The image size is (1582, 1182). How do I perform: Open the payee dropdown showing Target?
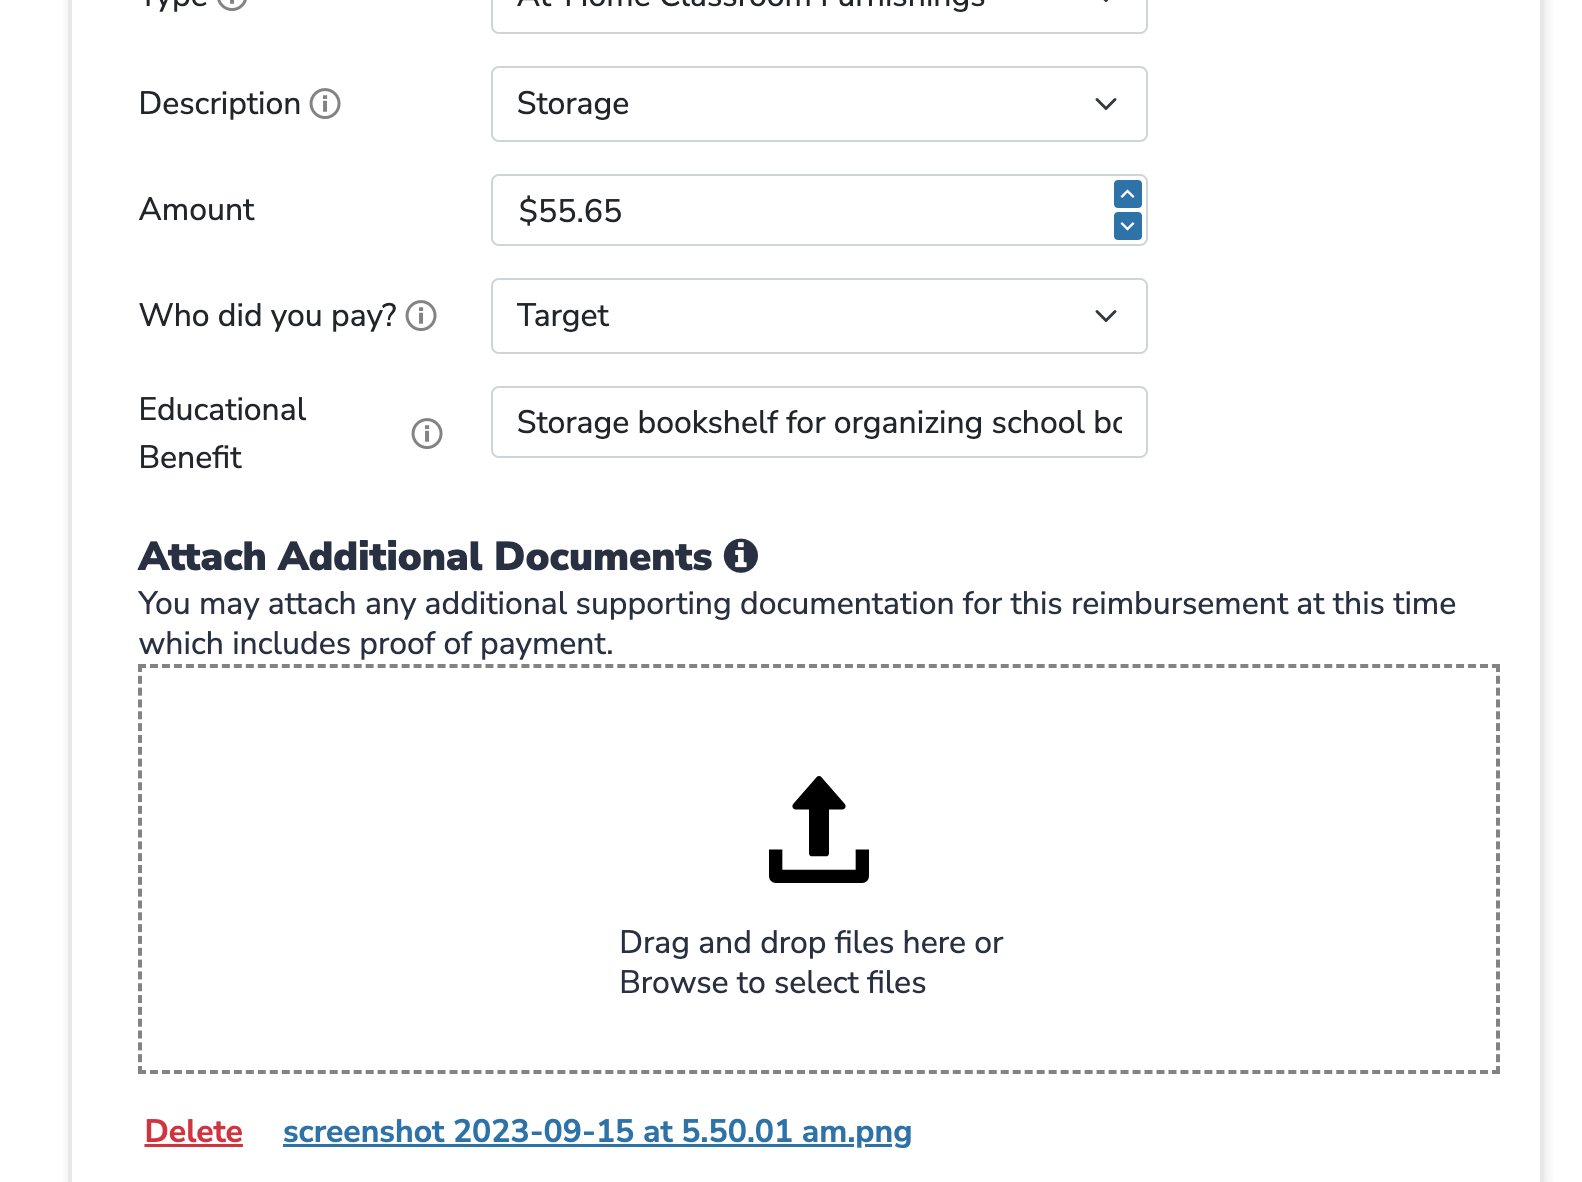tap(818, 316)
